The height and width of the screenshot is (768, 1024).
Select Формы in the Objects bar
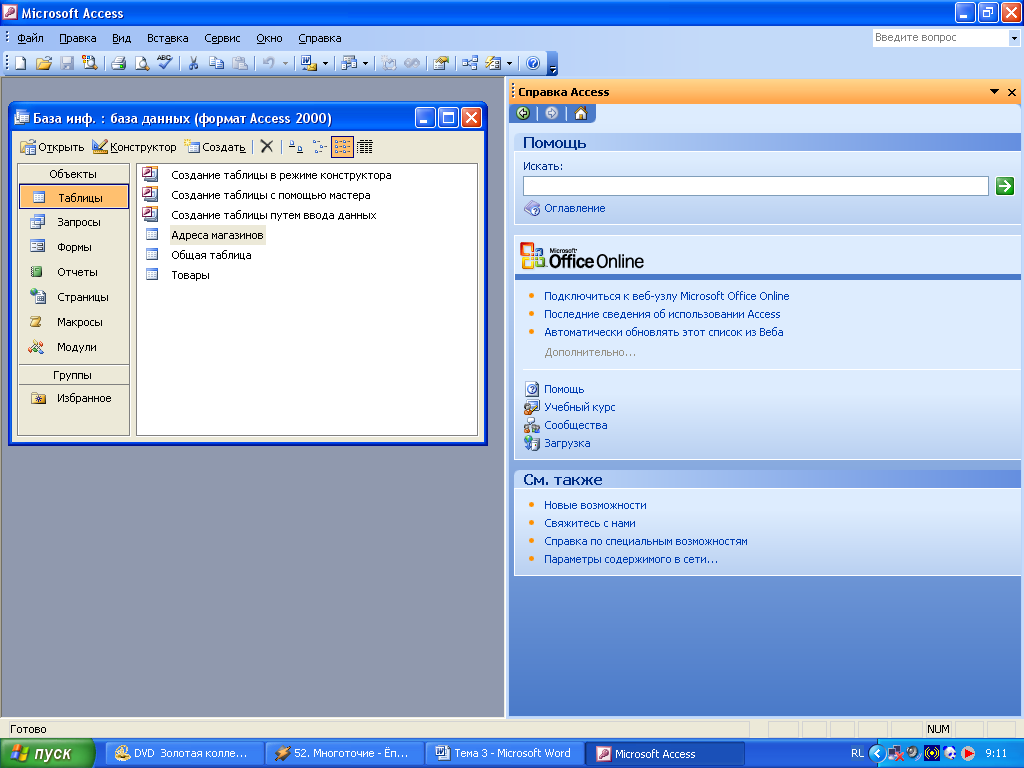(x=73, y=247)
